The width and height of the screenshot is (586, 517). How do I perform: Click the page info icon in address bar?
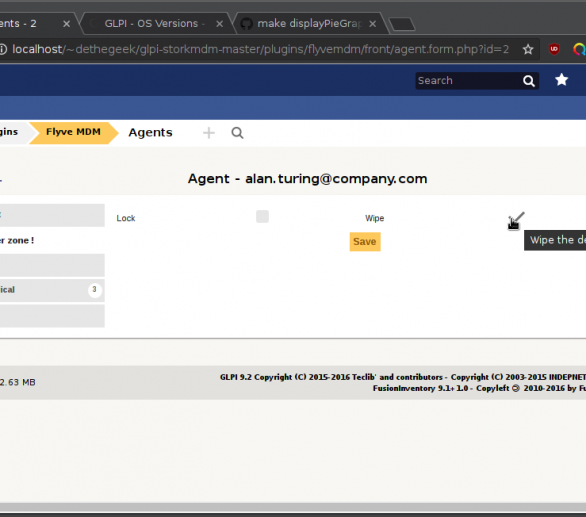tap(3, 49)
